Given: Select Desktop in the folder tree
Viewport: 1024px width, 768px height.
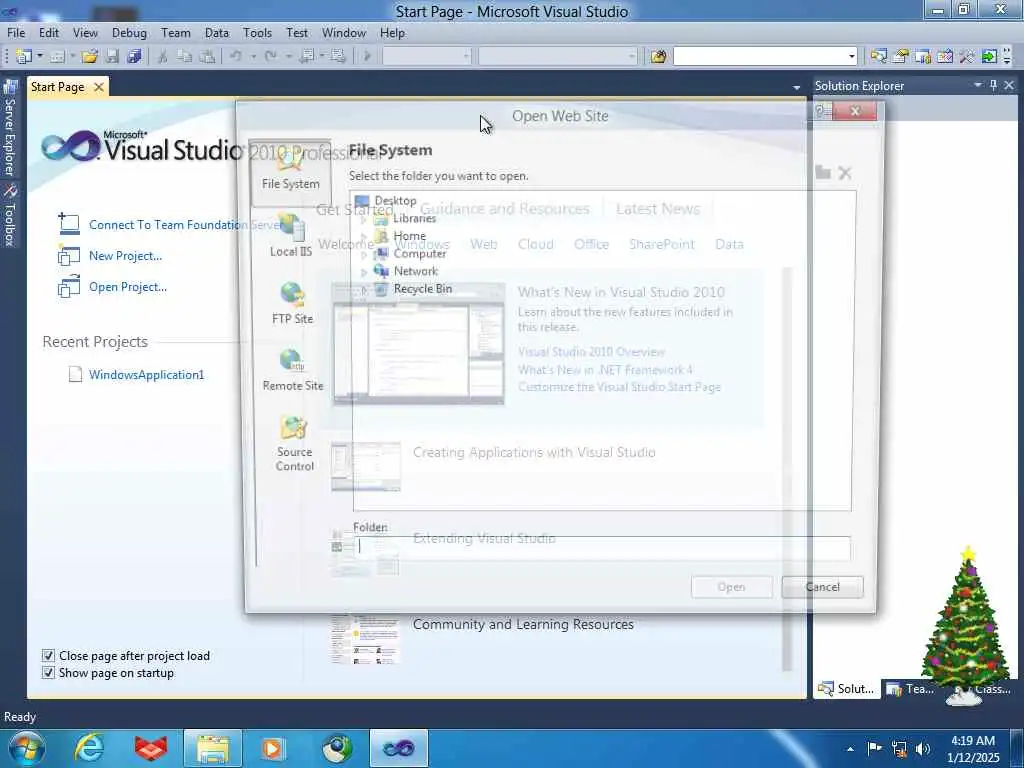Looking at the screenshot, I should [x=395, y=200].
